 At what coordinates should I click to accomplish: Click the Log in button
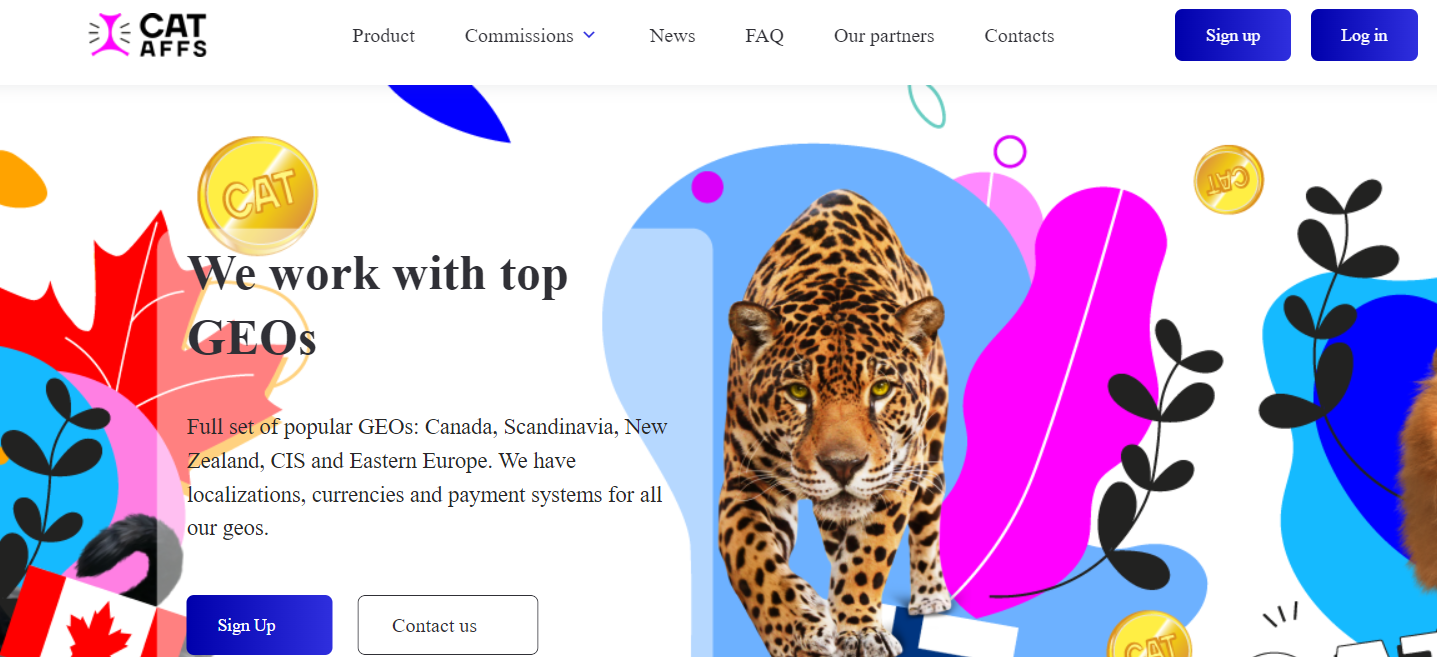pyautogui.click(x=1364, y=35)
